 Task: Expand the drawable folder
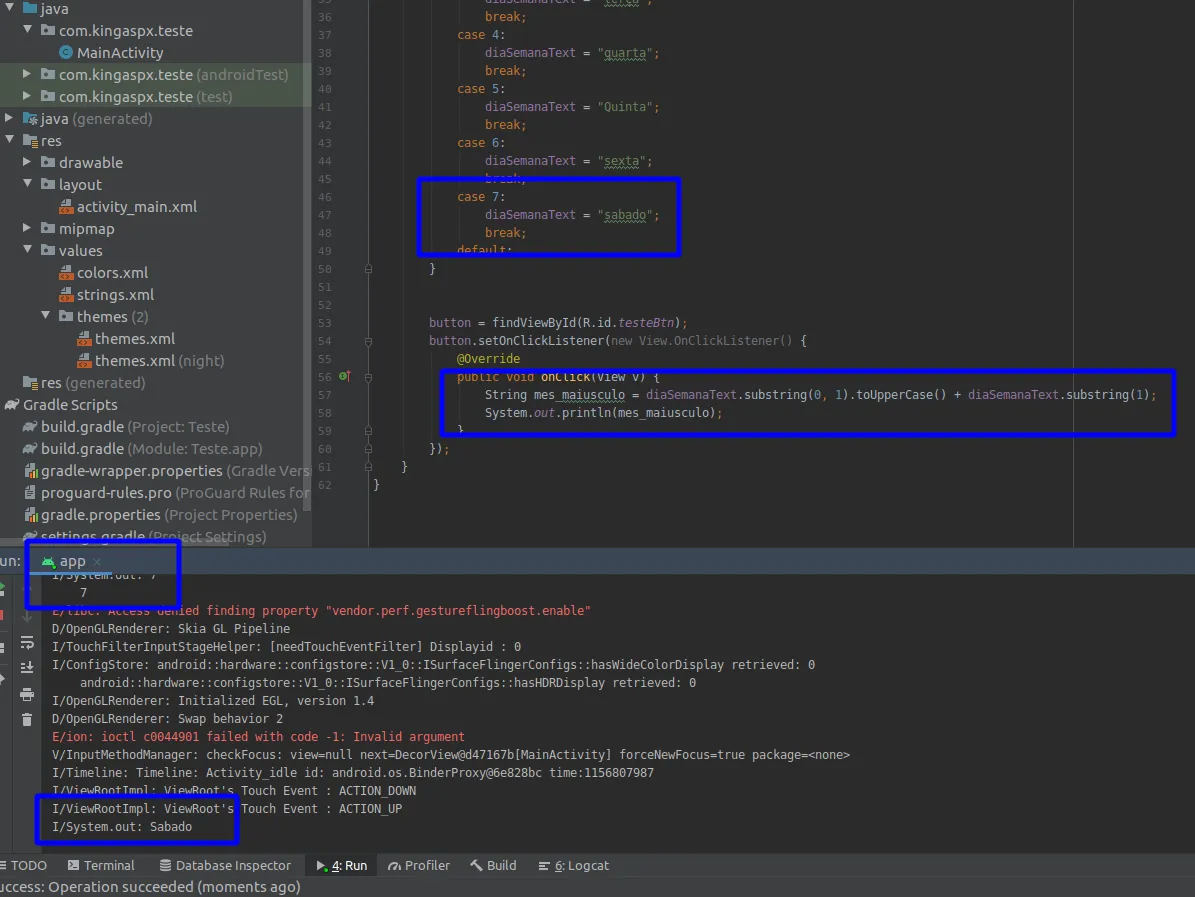(x=28, y=163)
